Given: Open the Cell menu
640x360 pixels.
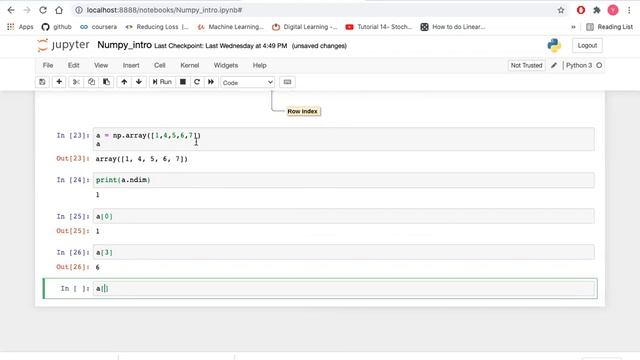Looking at the screenshot, I should pos(160,65).
